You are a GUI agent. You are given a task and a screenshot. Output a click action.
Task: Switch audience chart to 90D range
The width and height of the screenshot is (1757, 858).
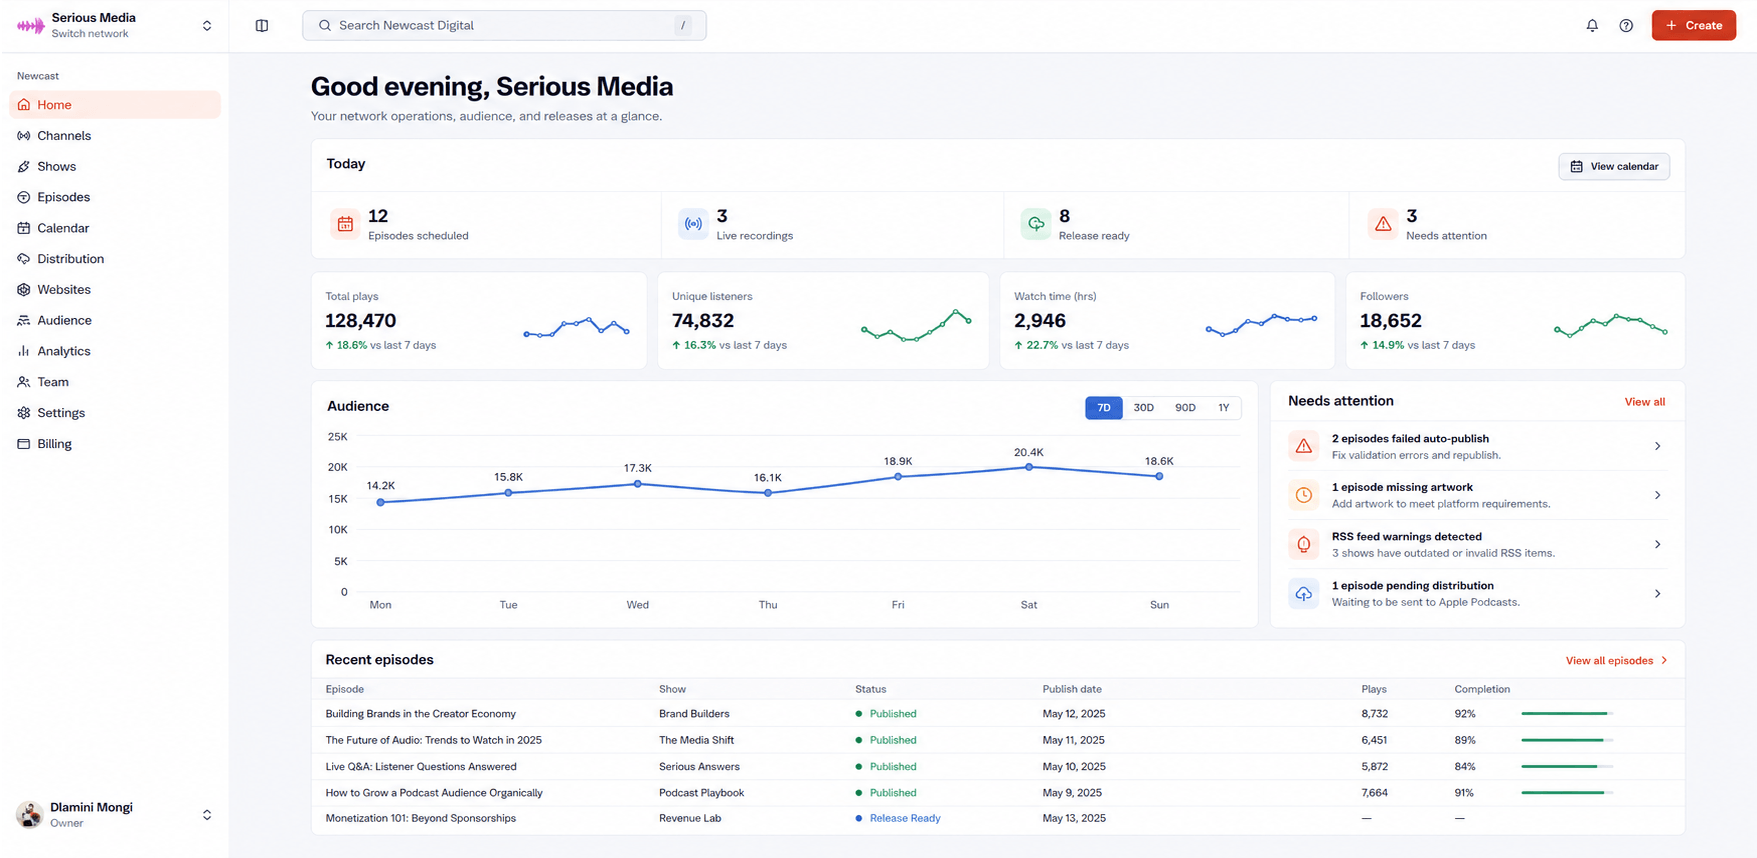(x=1185, y=408)
